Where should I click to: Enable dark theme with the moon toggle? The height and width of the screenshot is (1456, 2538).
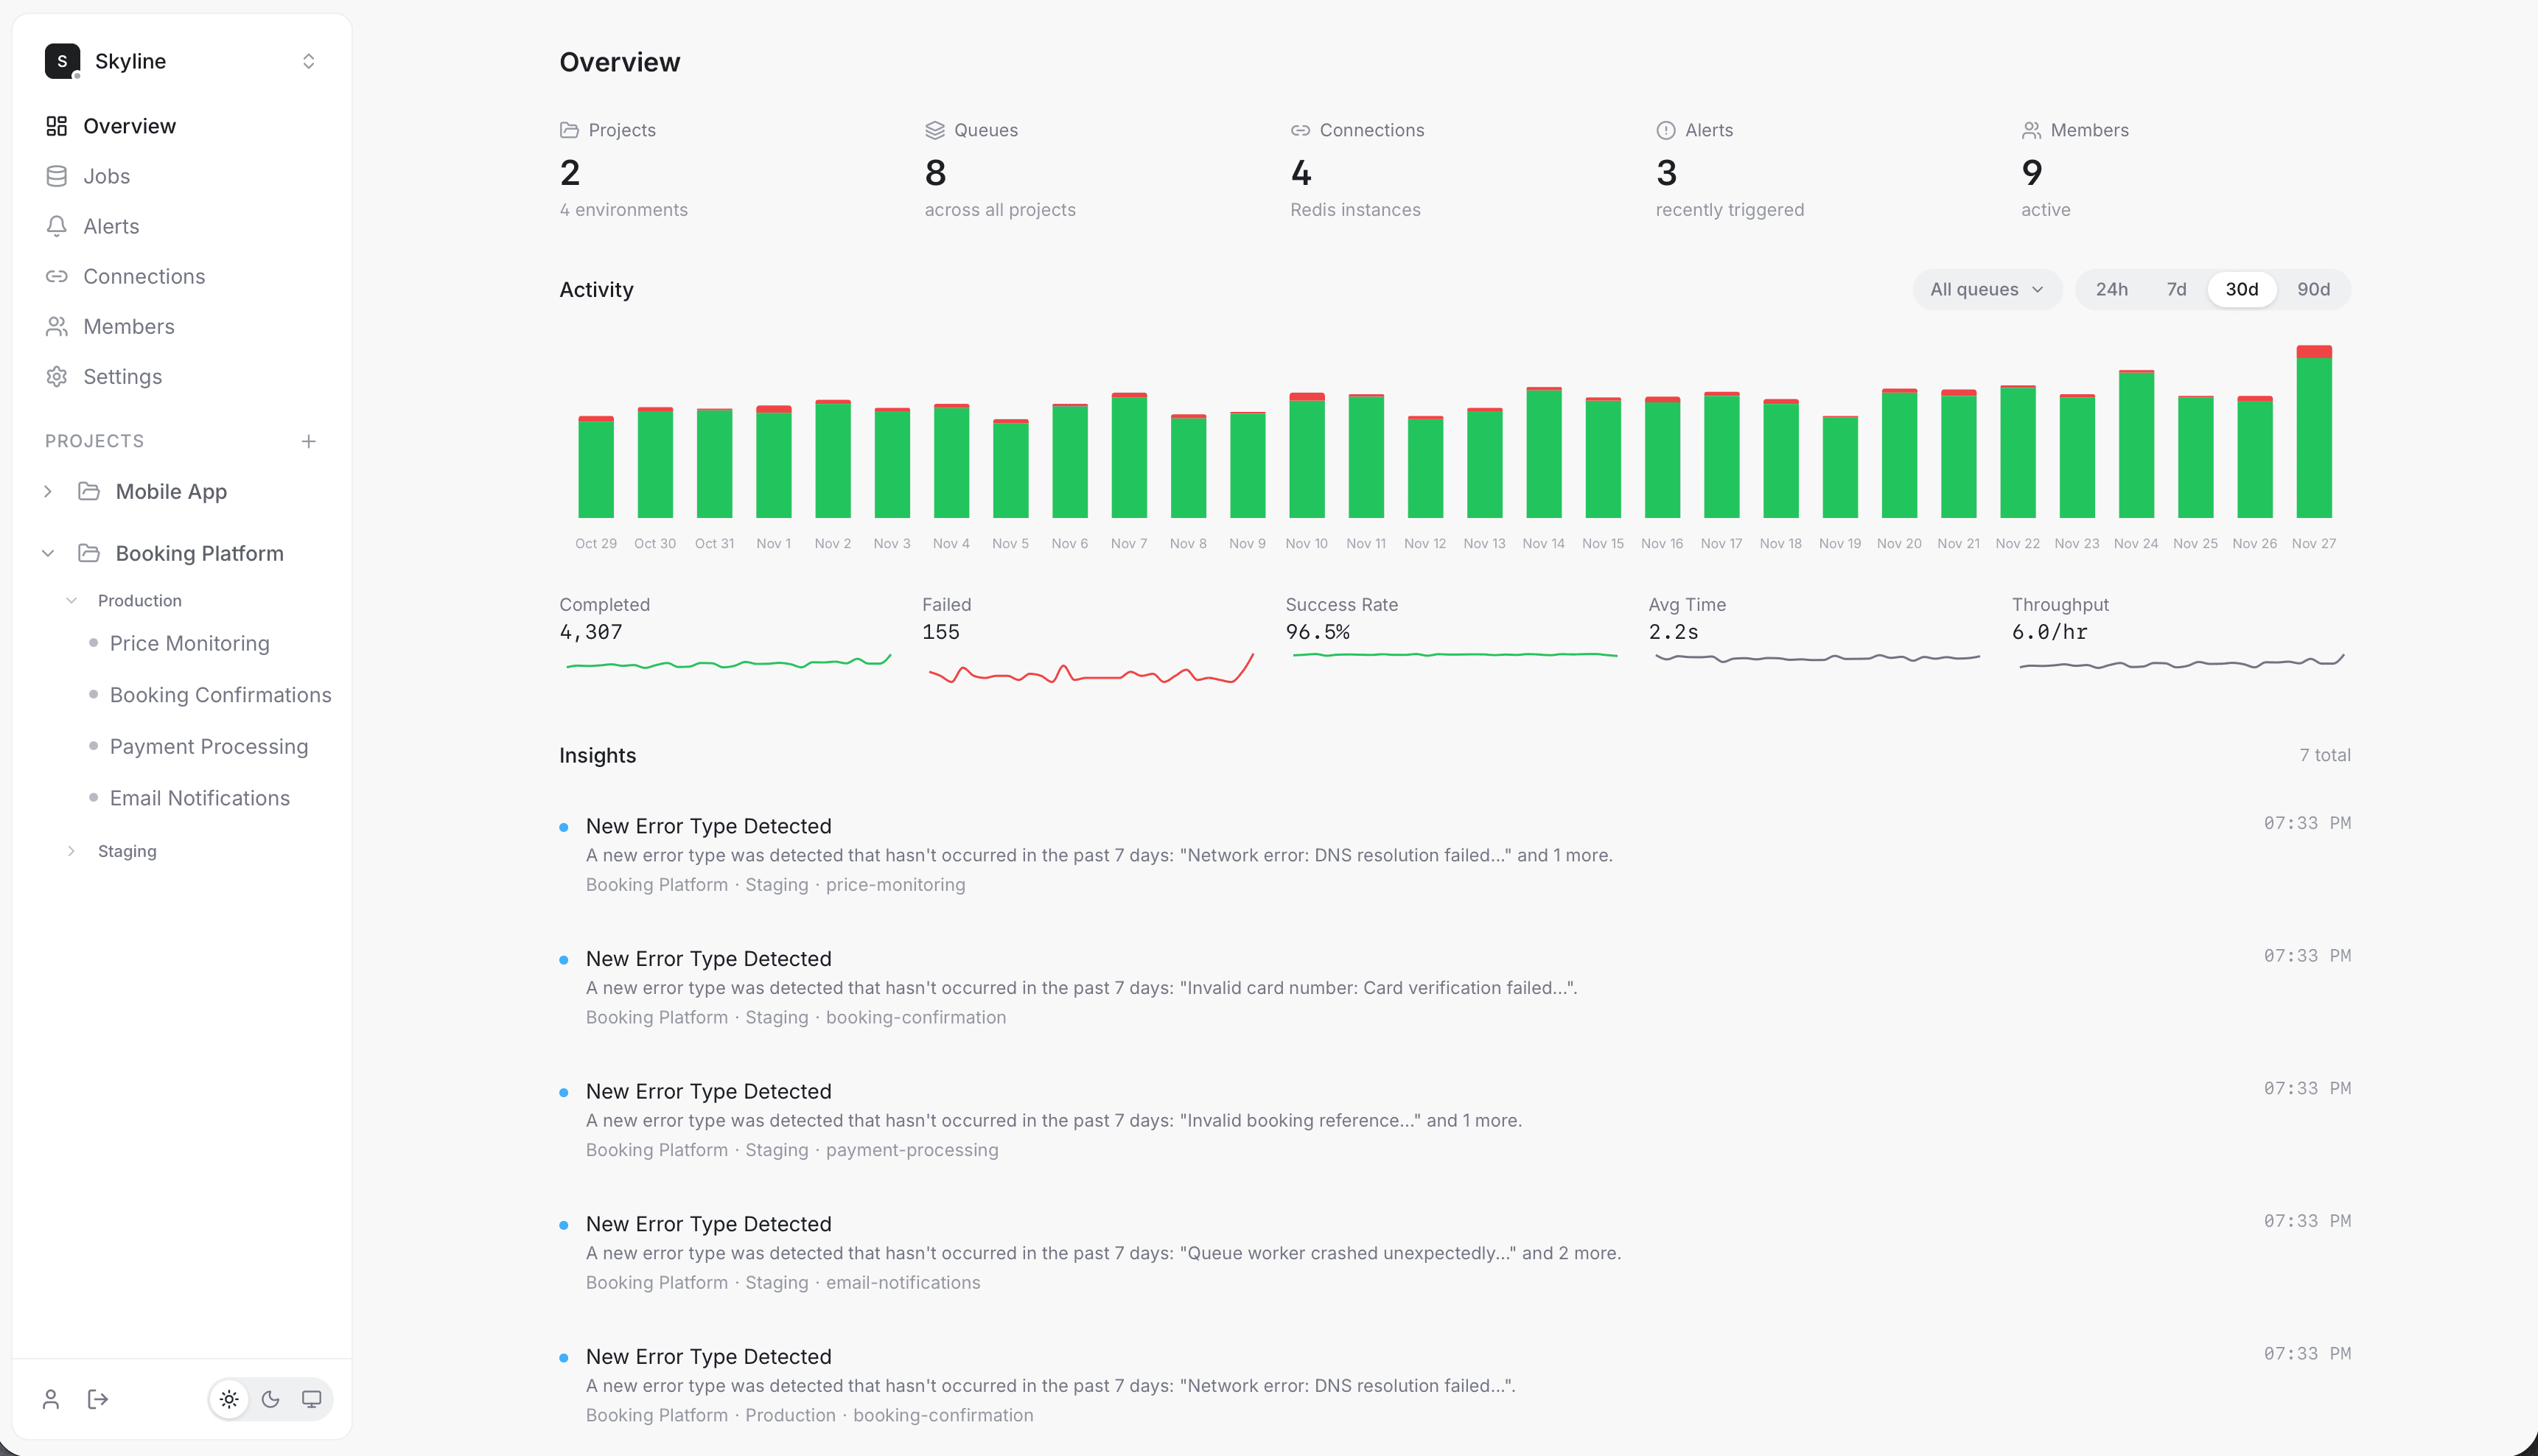point(270,1399)
